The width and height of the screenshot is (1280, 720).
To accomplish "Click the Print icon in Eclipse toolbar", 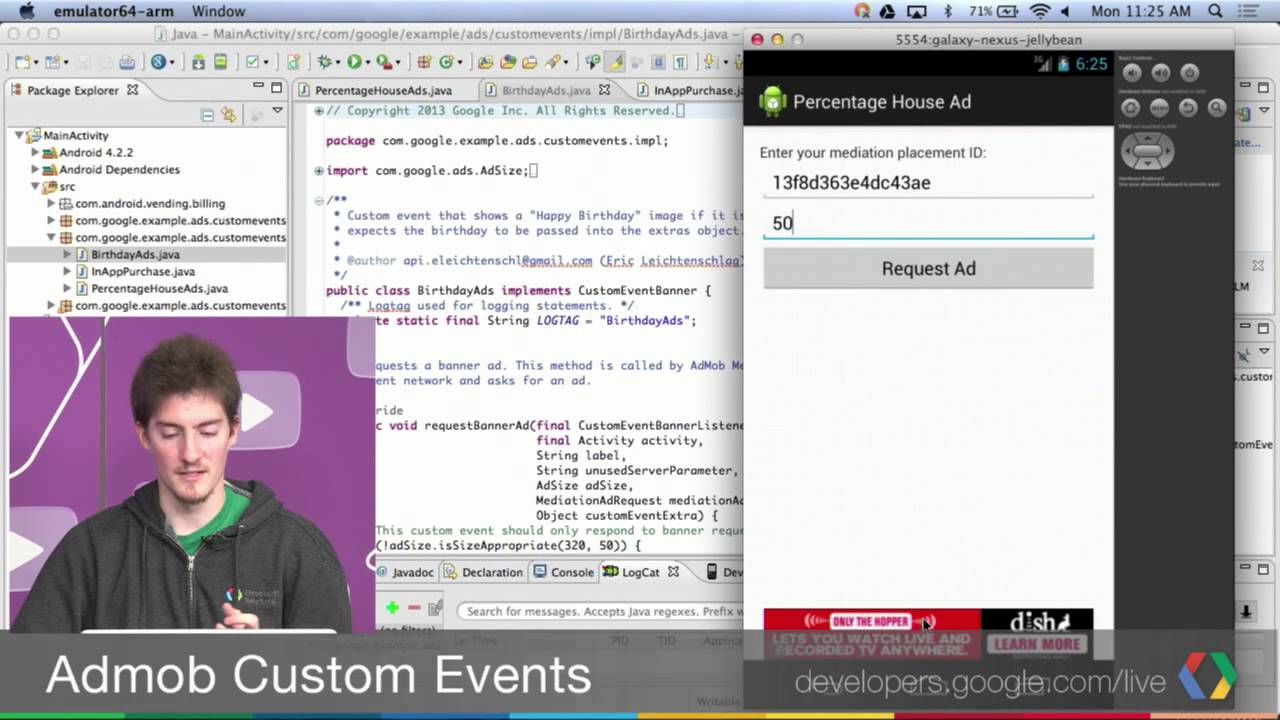I will pos(126,62).
